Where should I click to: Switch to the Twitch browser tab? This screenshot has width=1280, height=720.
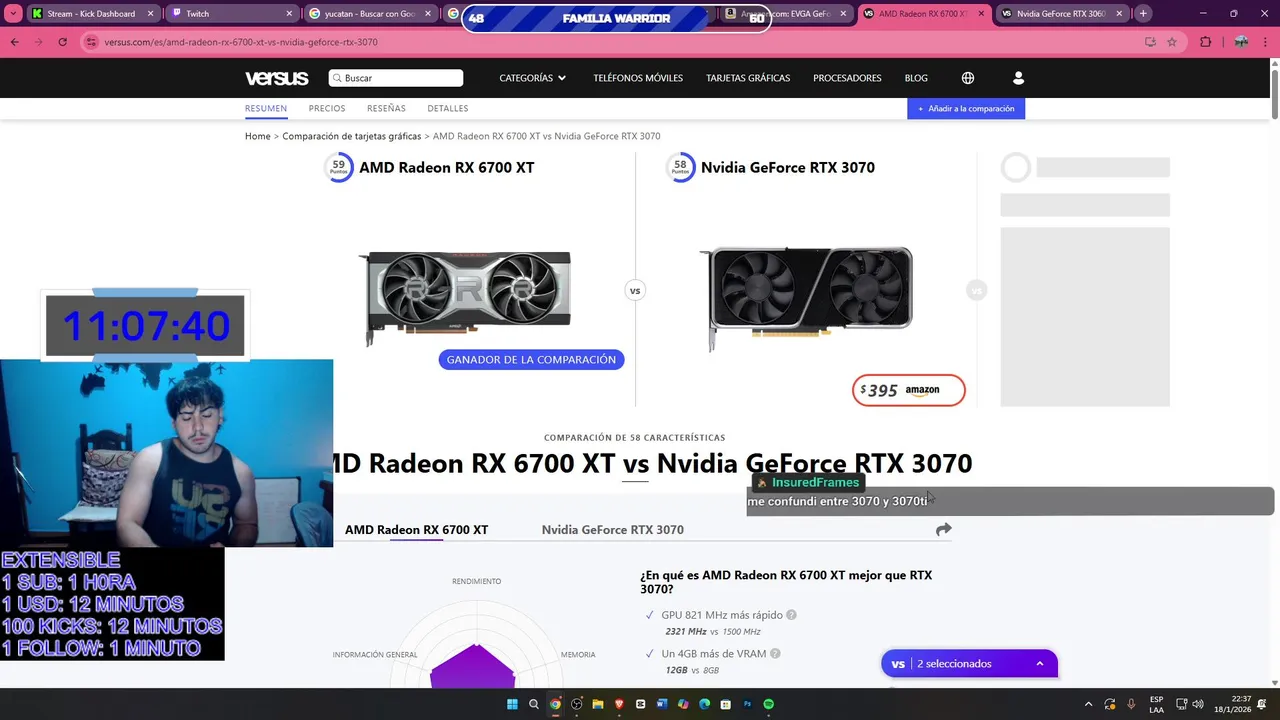[x=233, y=14]
